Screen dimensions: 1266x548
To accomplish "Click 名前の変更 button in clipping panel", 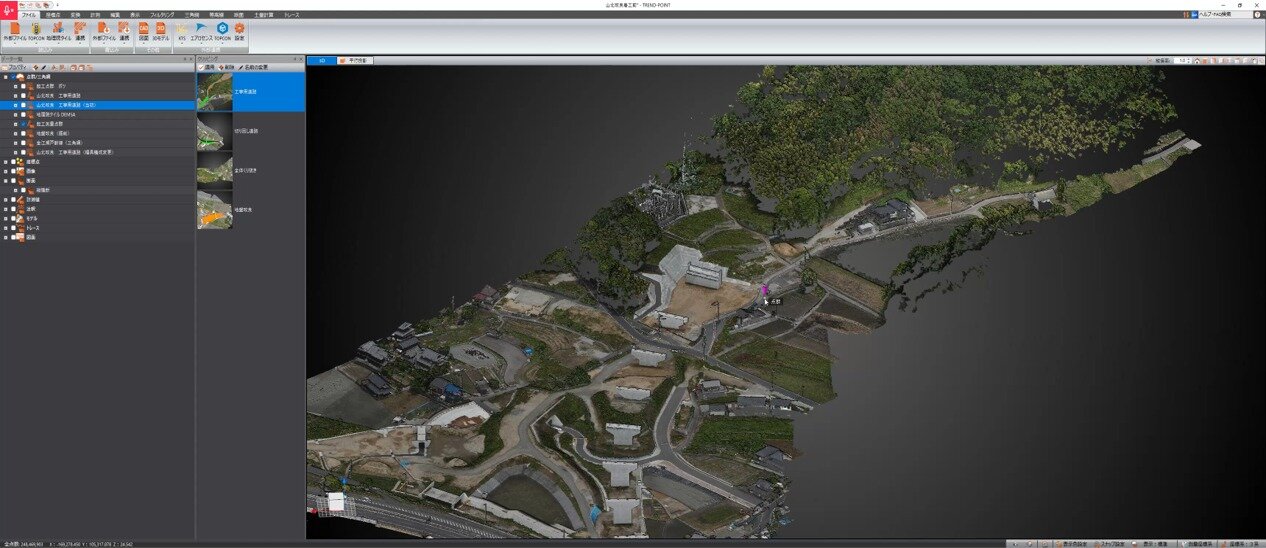I will pos(254,67).
